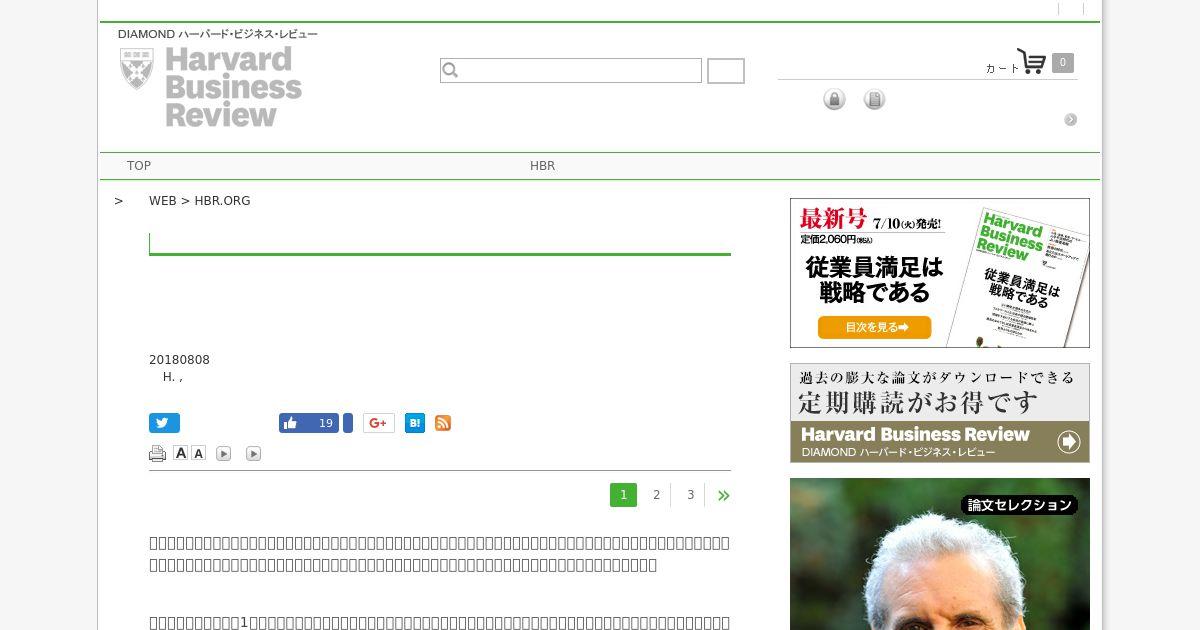Bookmark with Hatena B! icon
The width and height of the screenshot is (1200, 630).
415,423
